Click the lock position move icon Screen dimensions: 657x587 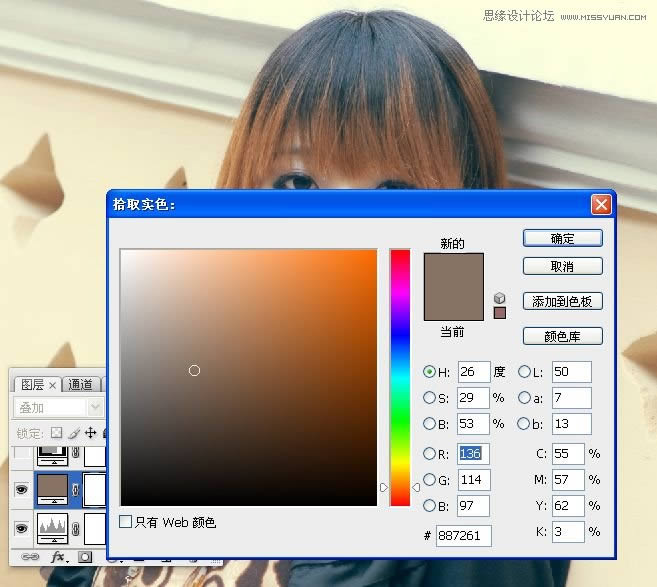click(x=90, y=432)
